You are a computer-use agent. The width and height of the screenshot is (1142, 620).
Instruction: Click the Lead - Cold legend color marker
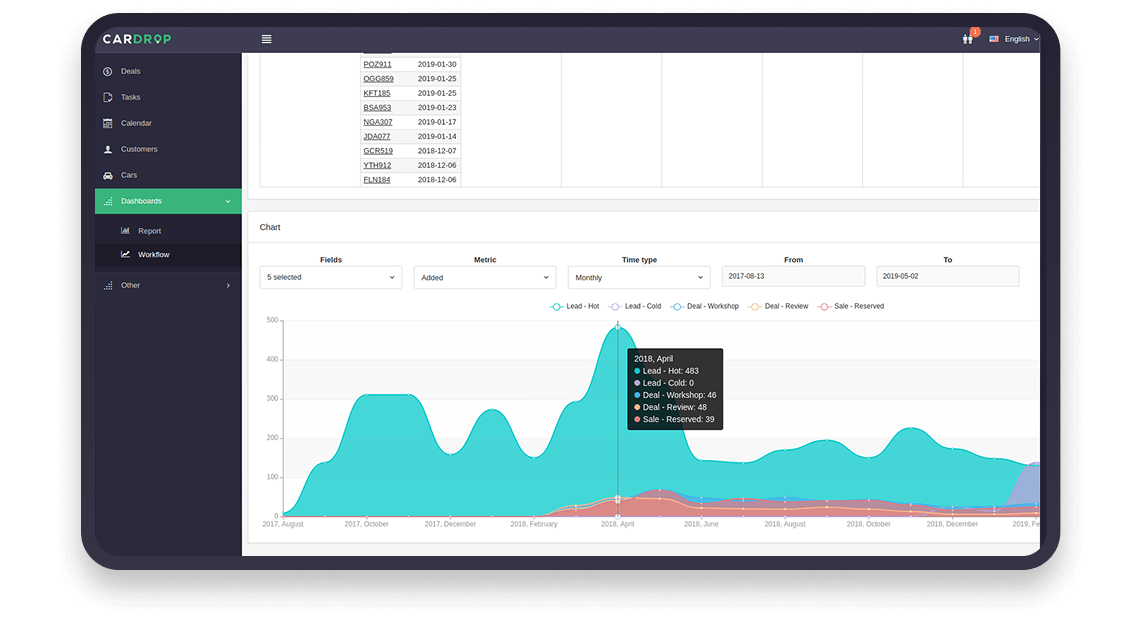[616, 306]
